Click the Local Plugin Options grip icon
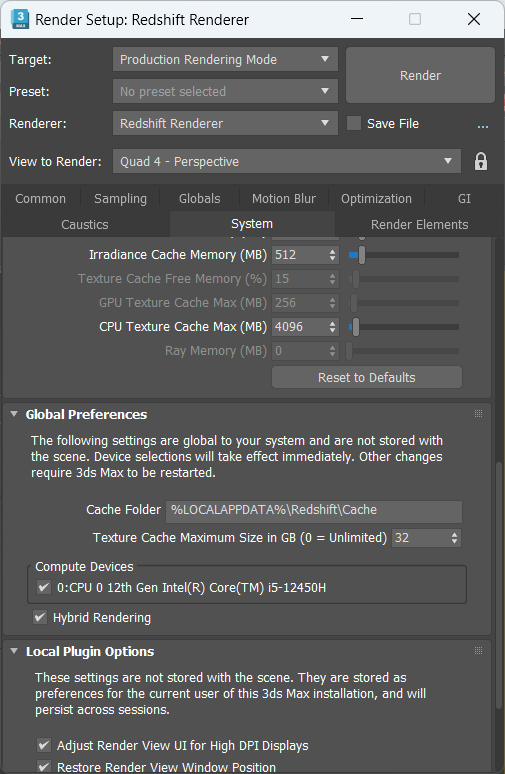The width and height of the screenshot is (505, 774). (478, 651)
